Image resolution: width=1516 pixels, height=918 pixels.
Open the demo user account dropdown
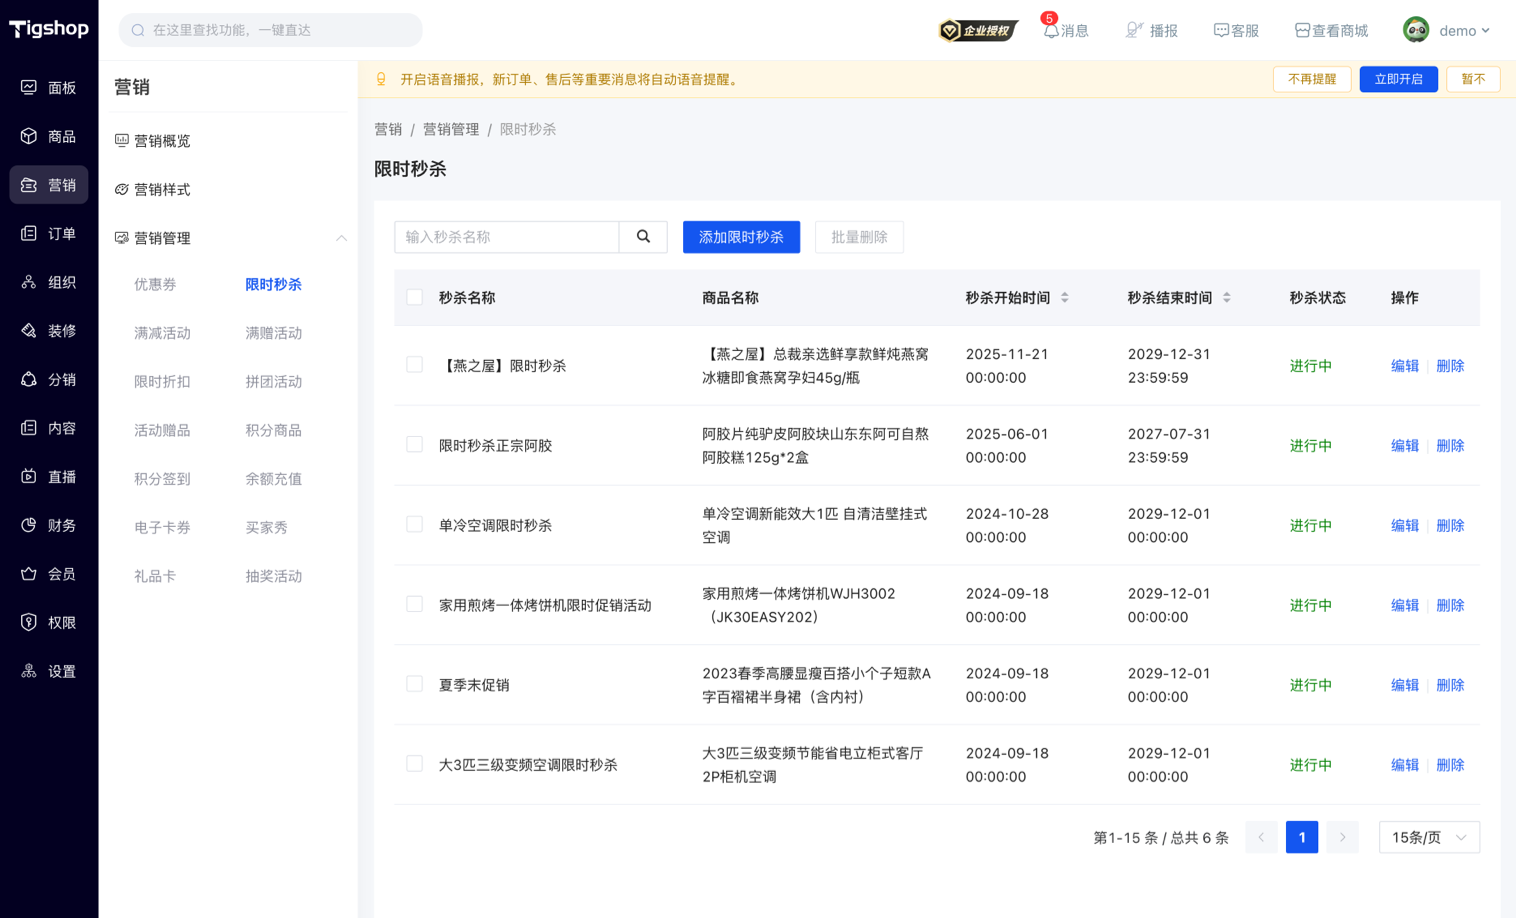tap(1447, 30)
